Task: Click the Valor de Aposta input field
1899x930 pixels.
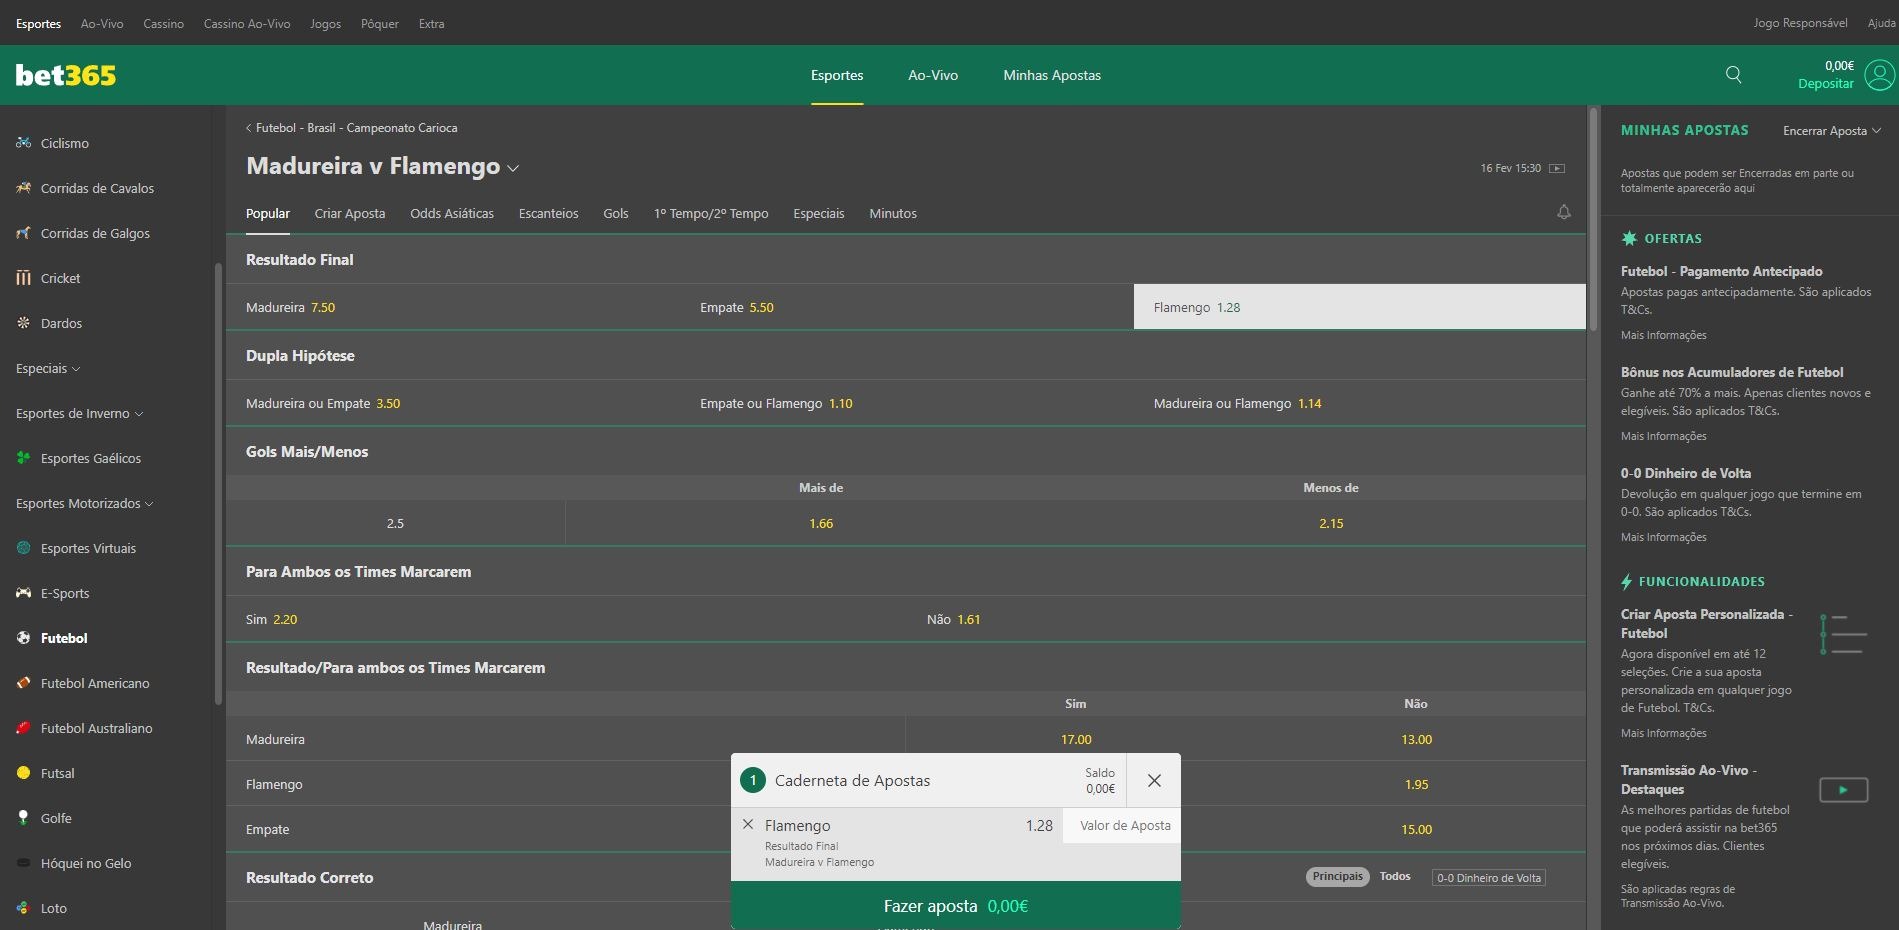Action: (x=1122, y=825)
